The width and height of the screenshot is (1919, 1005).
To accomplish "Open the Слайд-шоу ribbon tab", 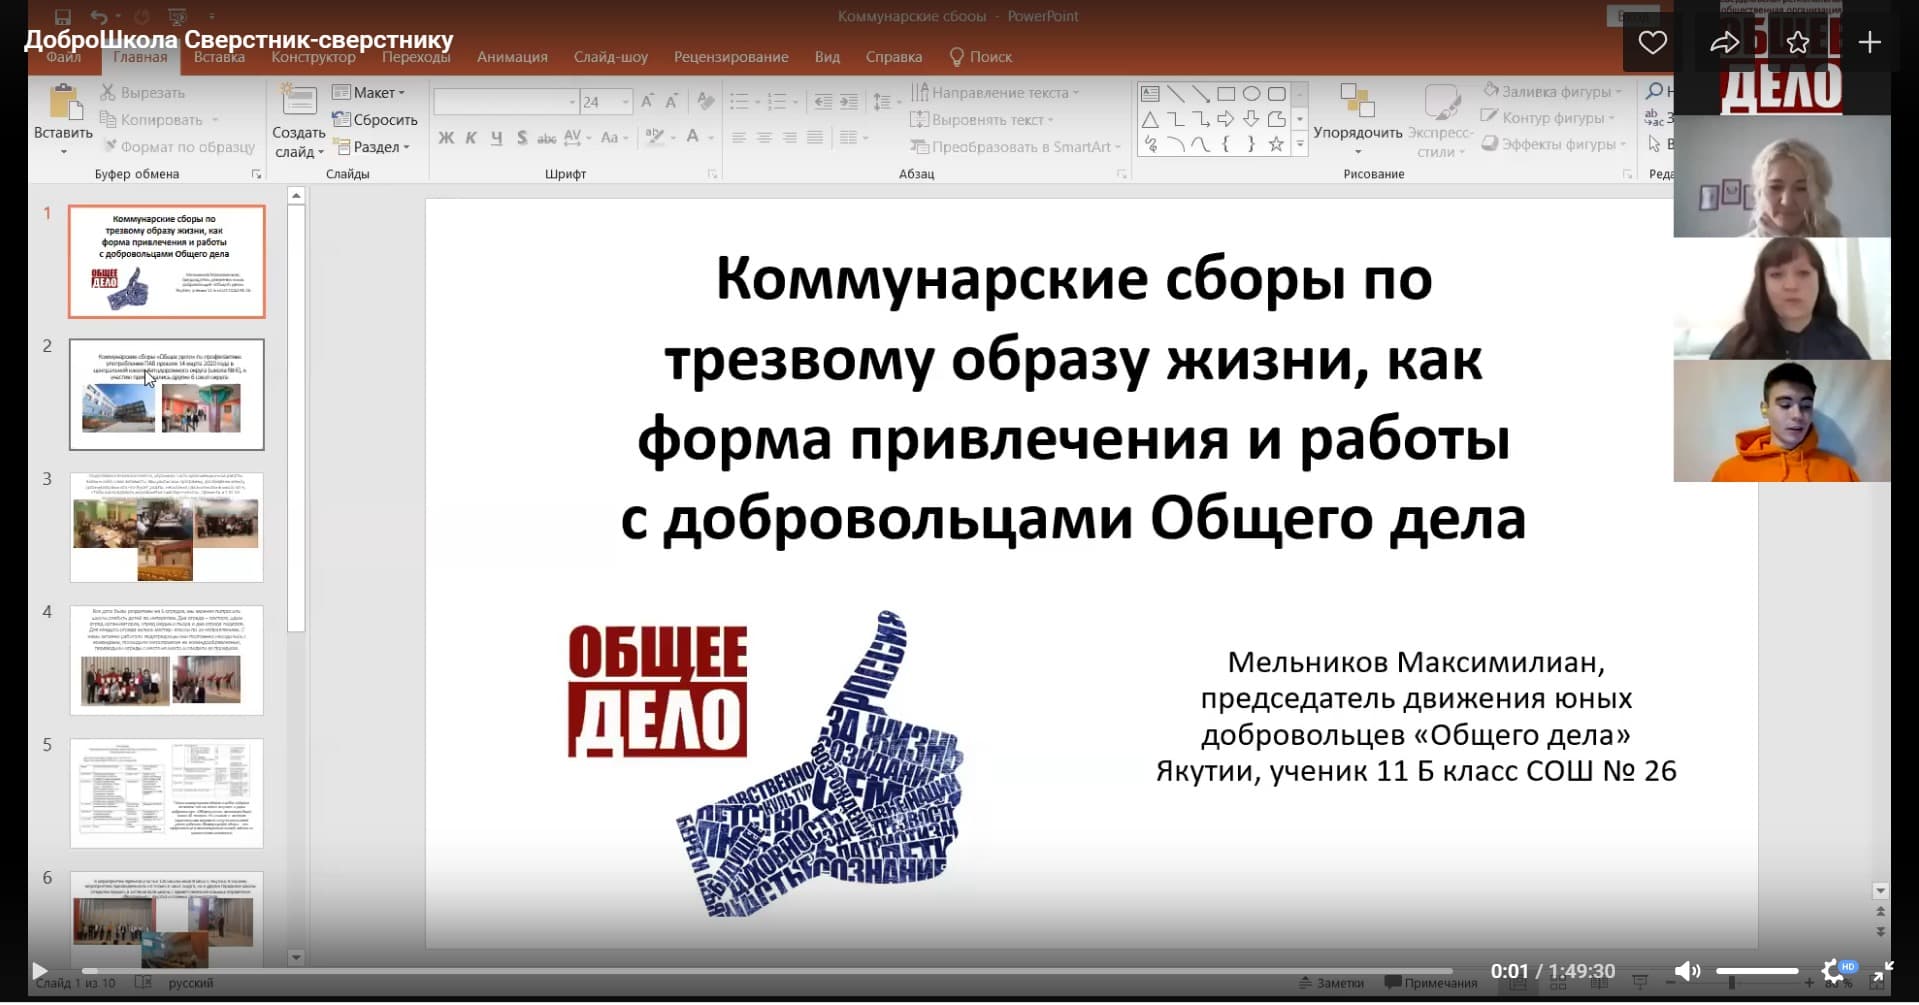I will click(610, 57).
